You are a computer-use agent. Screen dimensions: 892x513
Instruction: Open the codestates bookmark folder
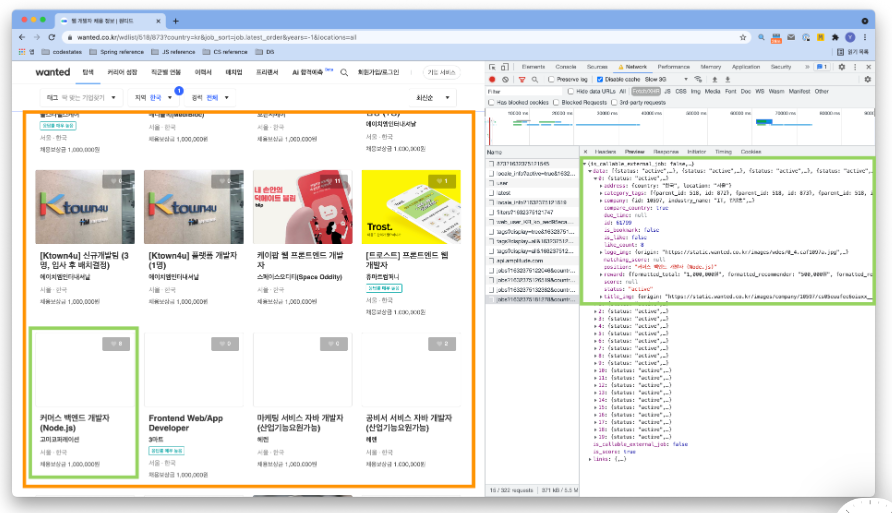coord(62,52)
